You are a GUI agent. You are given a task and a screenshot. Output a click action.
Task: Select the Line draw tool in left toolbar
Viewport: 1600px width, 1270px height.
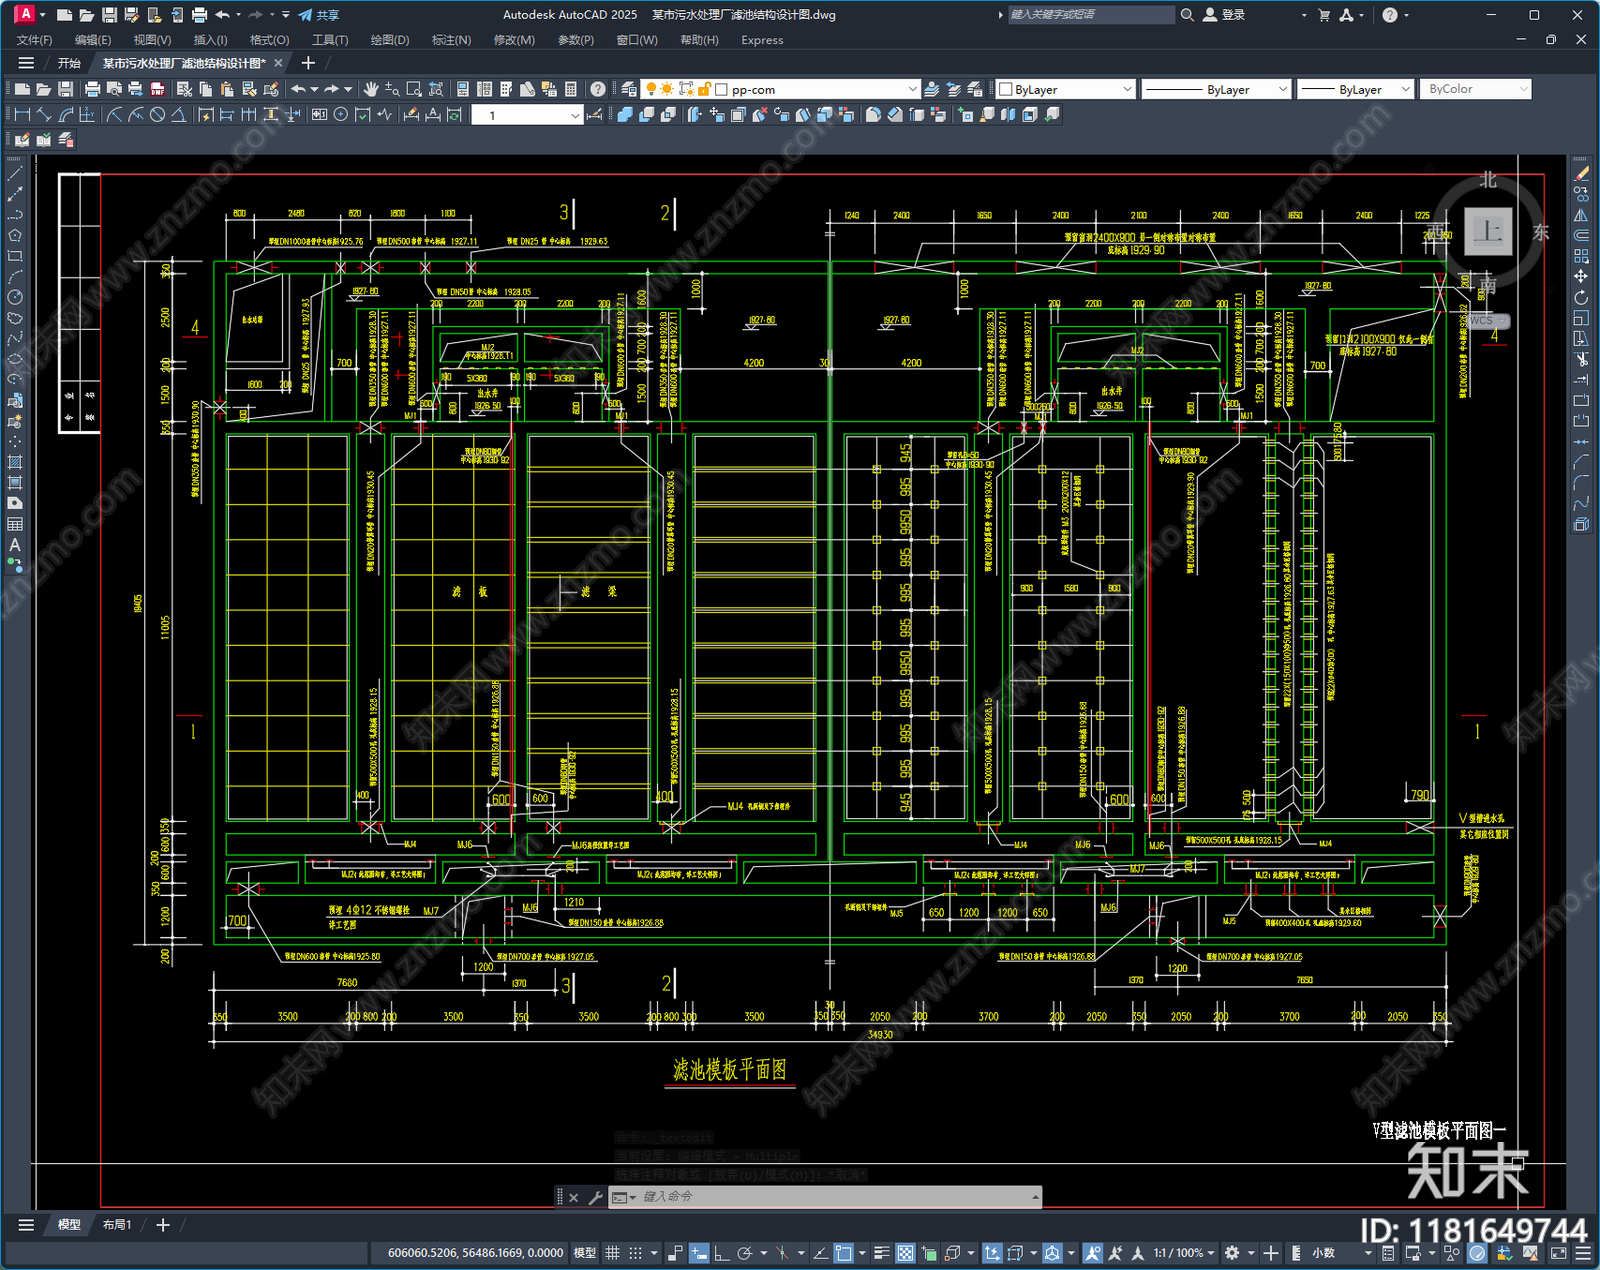[x=15, y=173]
